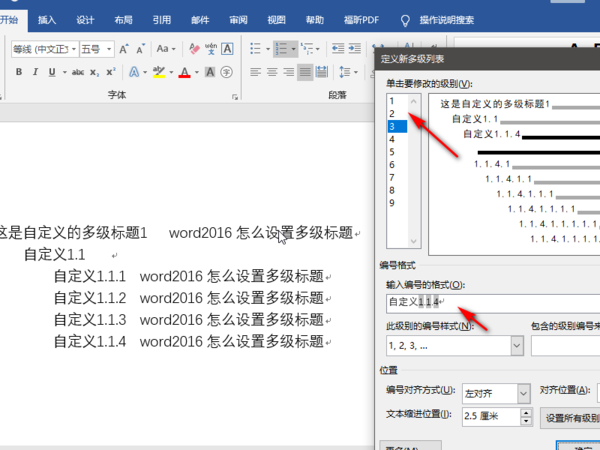Switch to 设计 ribbon tab
The height and width of the screenshot is (450, 600).
[x=85, y=20]
